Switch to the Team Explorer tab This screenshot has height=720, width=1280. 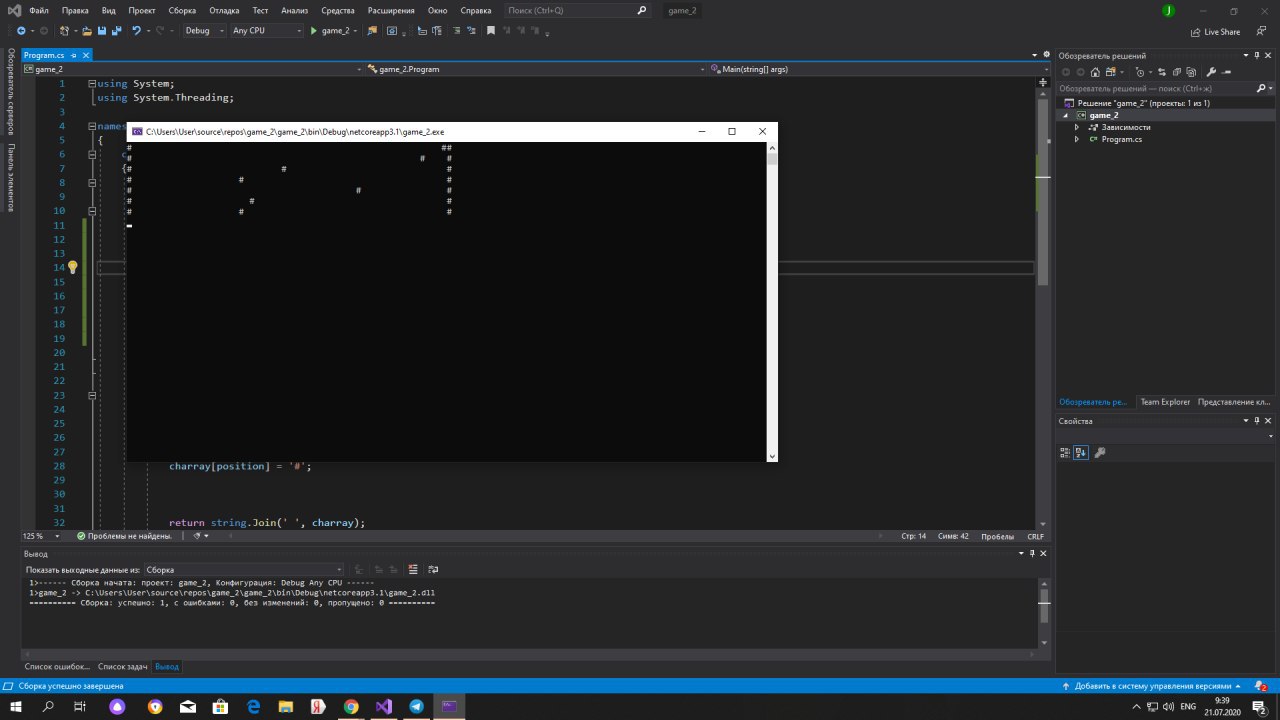point(1165,402)
